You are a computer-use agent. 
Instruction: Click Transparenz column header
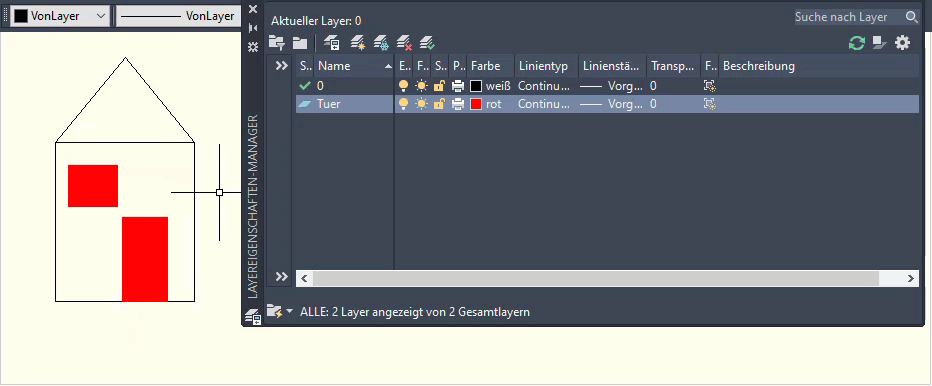point(673,65)
